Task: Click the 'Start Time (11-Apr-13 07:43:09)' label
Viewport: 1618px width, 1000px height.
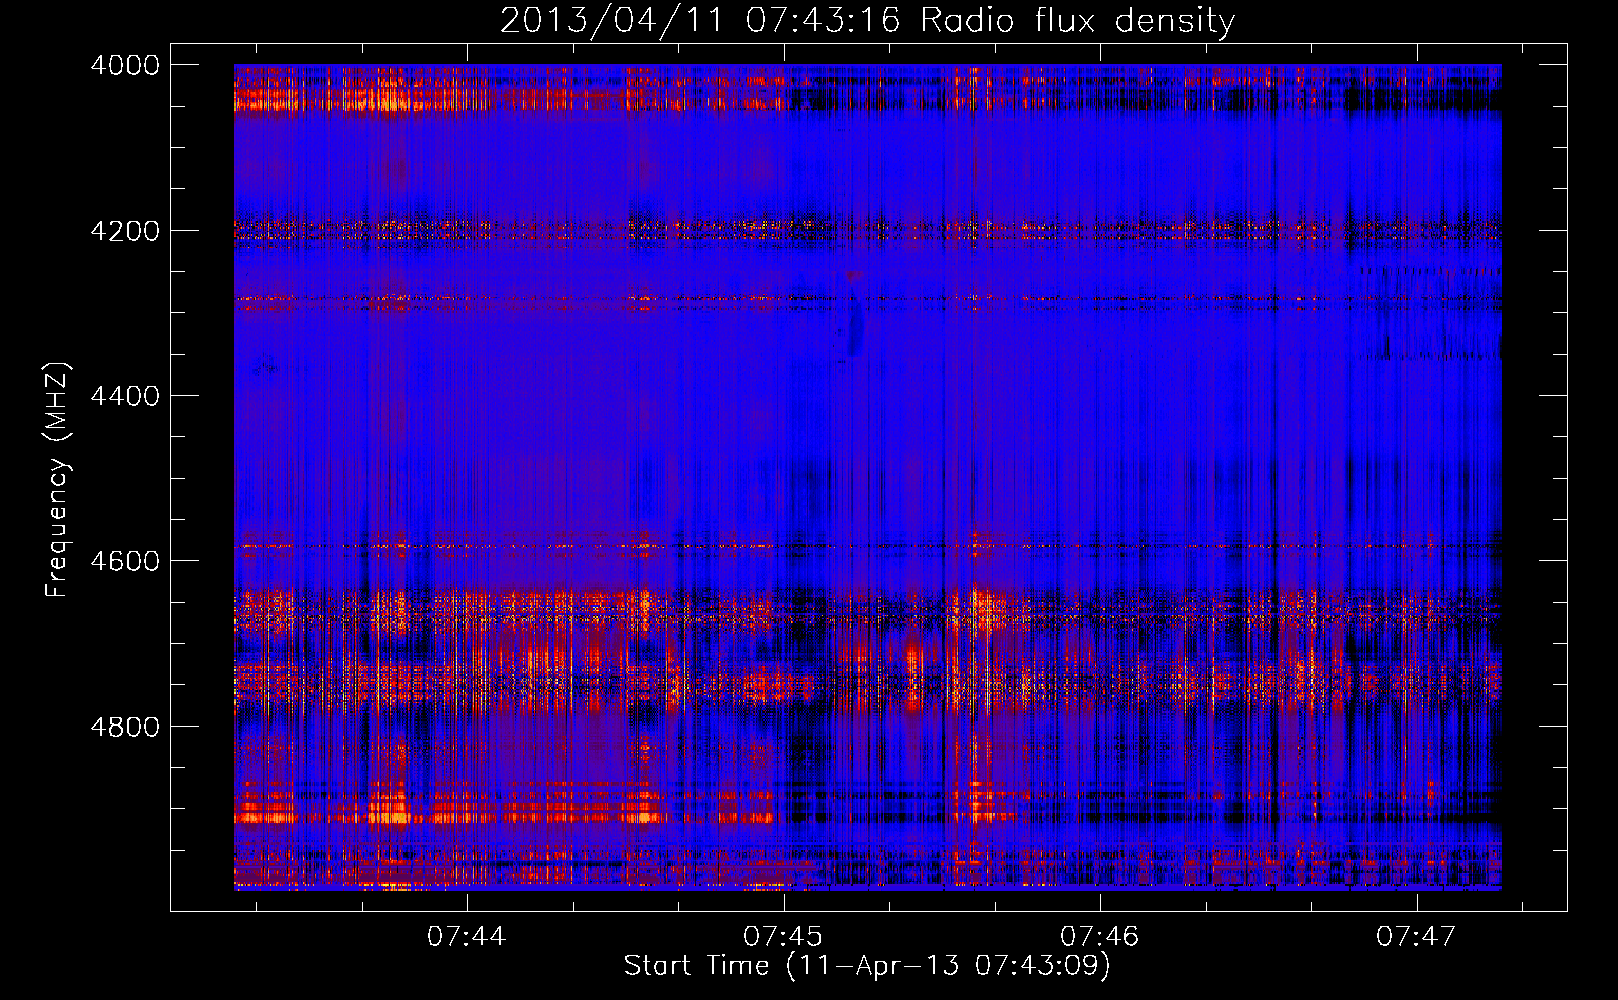Action: (x=867, y=966)
